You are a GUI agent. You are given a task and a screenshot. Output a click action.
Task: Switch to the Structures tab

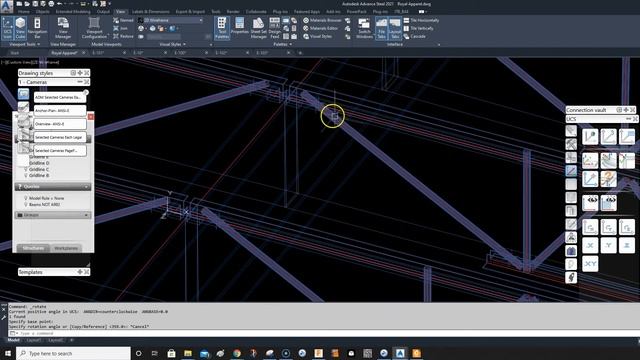tap(33, 248)
